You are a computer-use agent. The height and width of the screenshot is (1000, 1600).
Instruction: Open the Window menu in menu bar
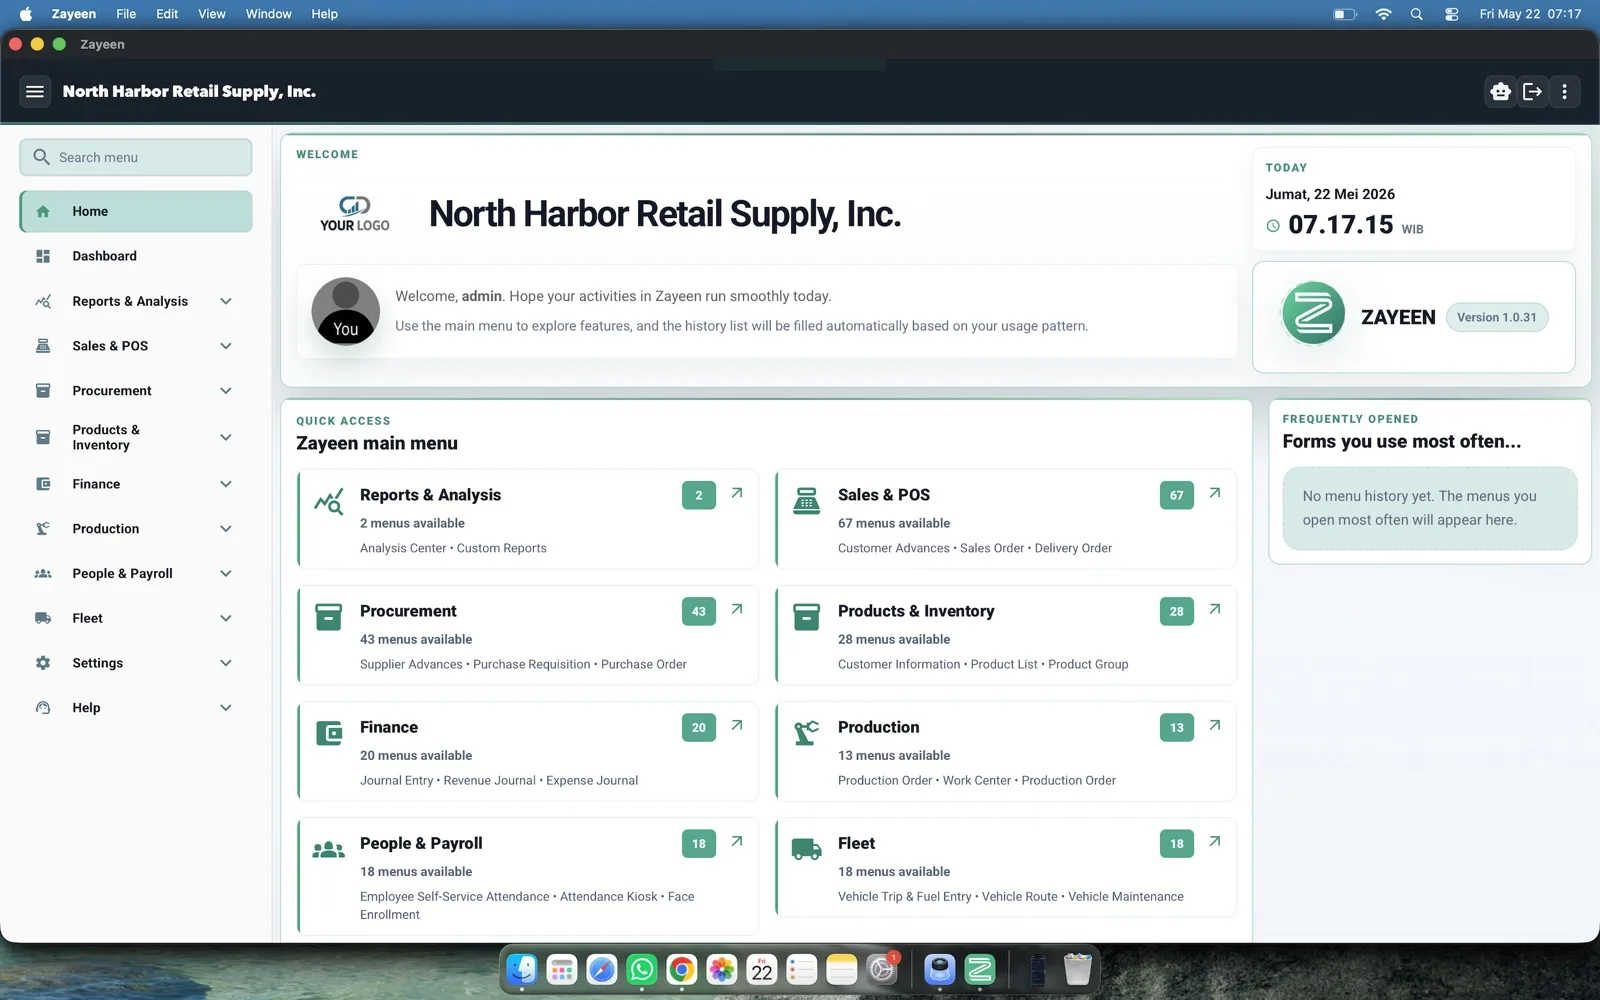(x=269, y=14)
